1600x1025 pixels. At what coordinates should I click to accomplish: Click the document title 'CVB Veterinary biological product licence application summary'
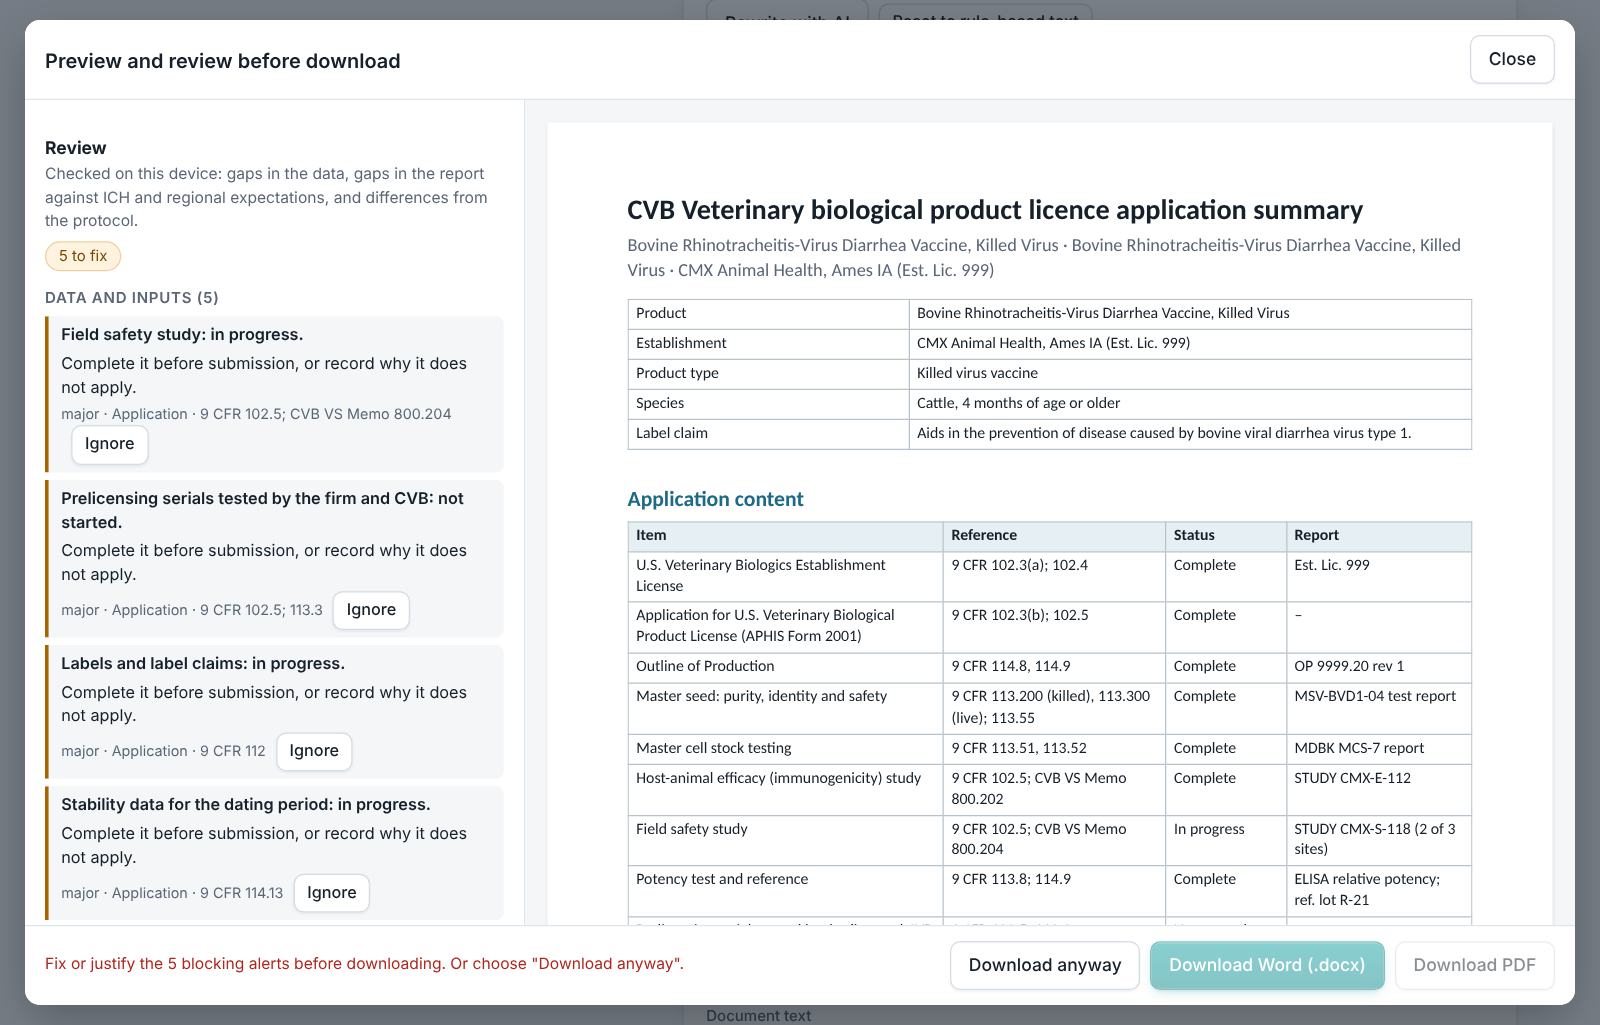point(995,210)
